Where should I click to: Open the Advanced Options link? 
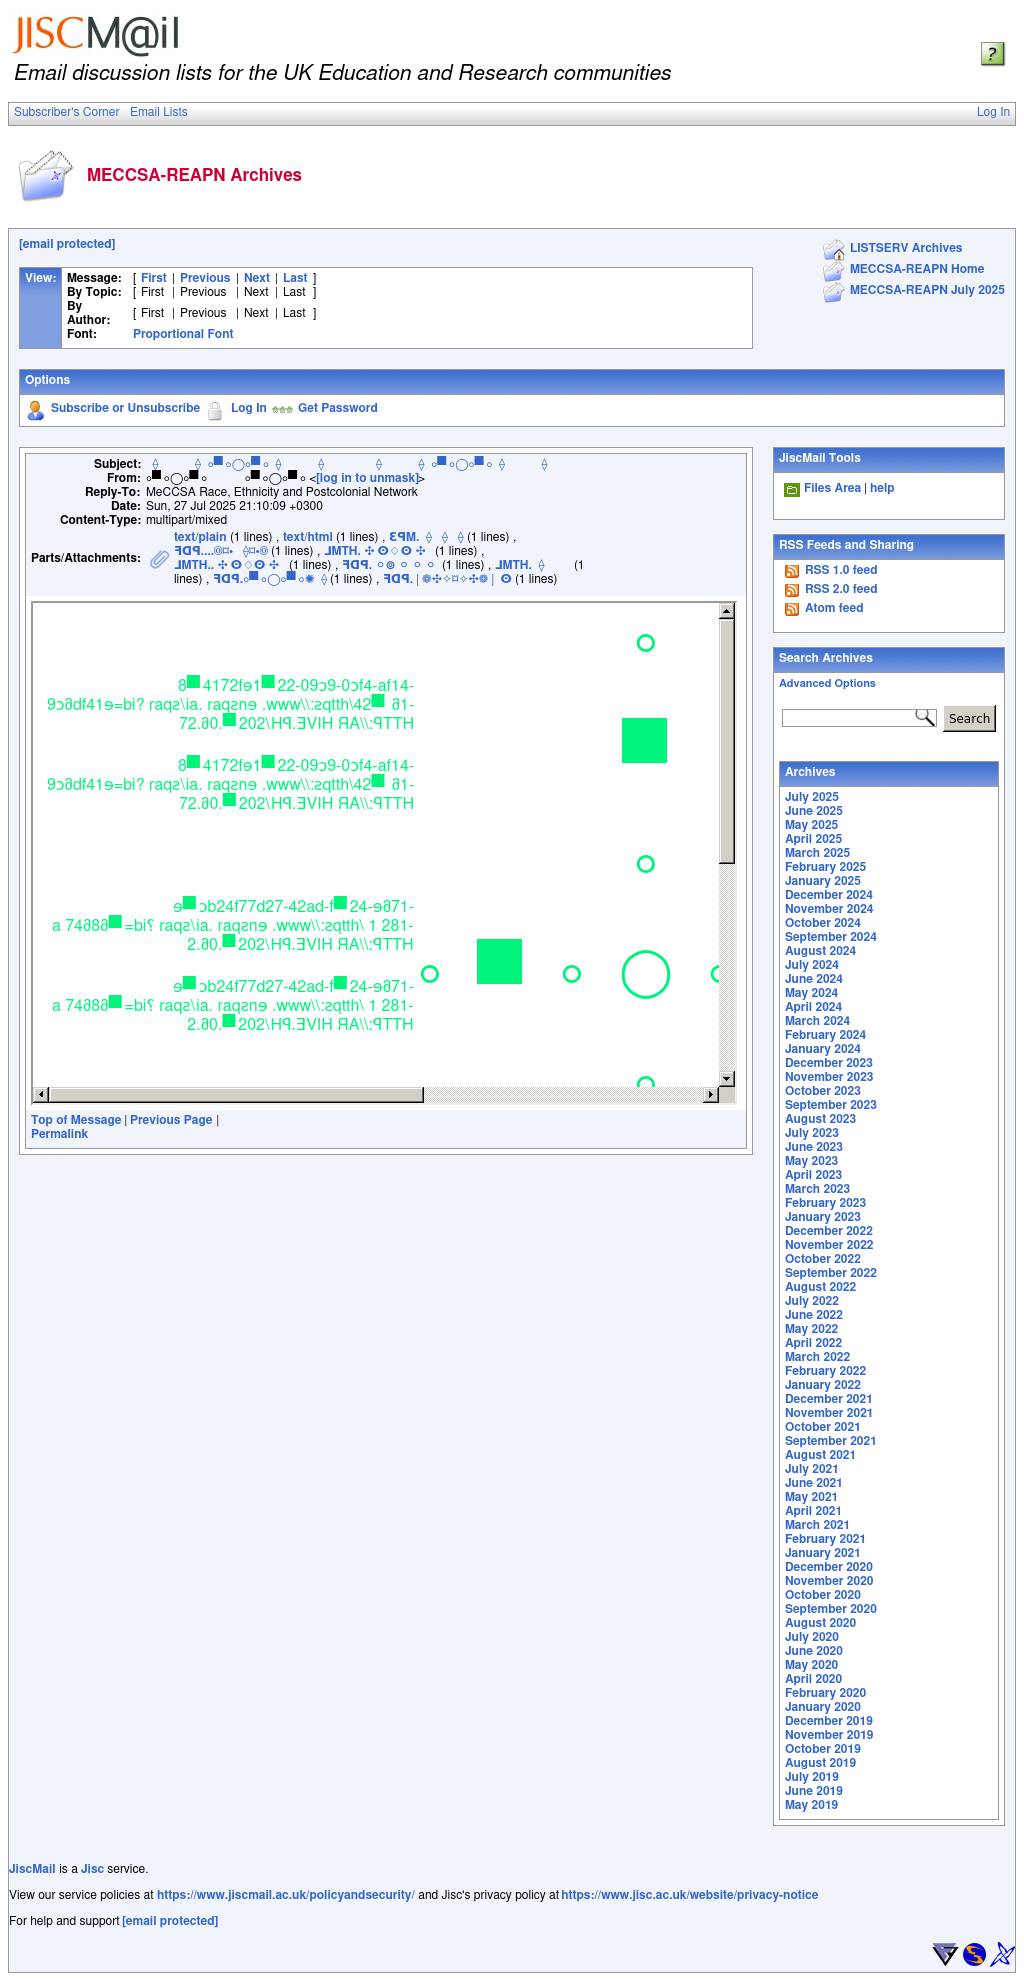pyautogui.click(x=827, y=683)
